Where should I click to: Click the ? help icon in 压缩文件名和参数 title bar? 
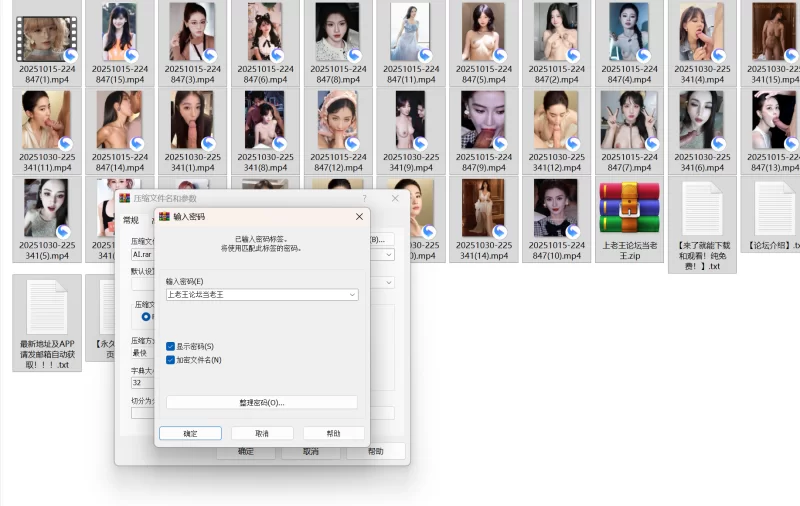364,198
